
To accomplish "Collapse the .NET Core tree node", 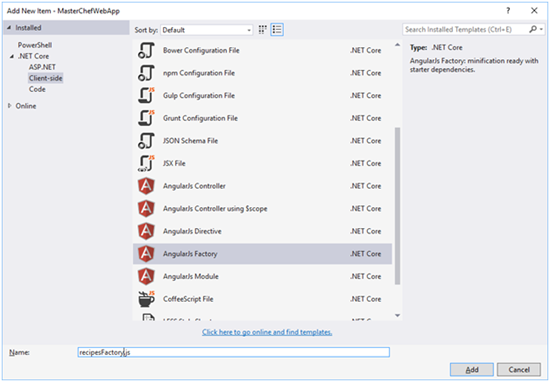I will point(12,56).
